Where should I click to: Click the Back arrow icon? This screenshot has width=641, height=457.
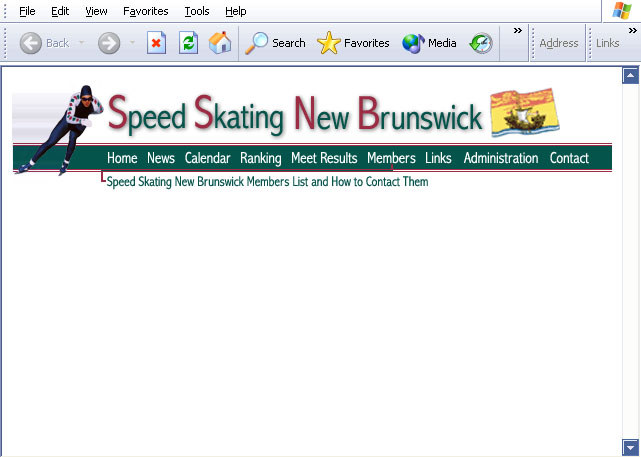pos(31,43)
